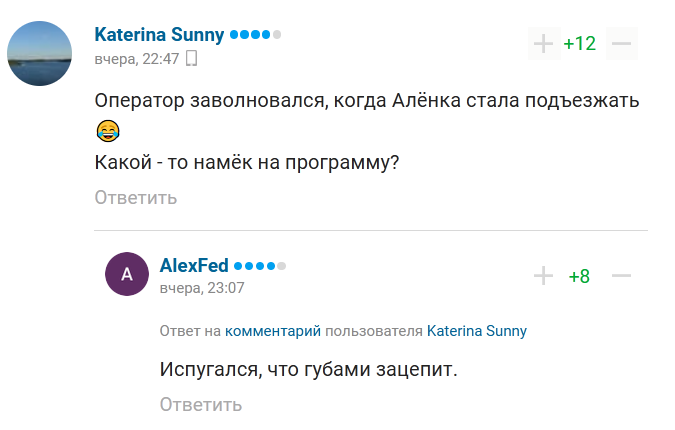
Task: Open the purple AlexFed avatar
Action: click(x=126, y=275)
